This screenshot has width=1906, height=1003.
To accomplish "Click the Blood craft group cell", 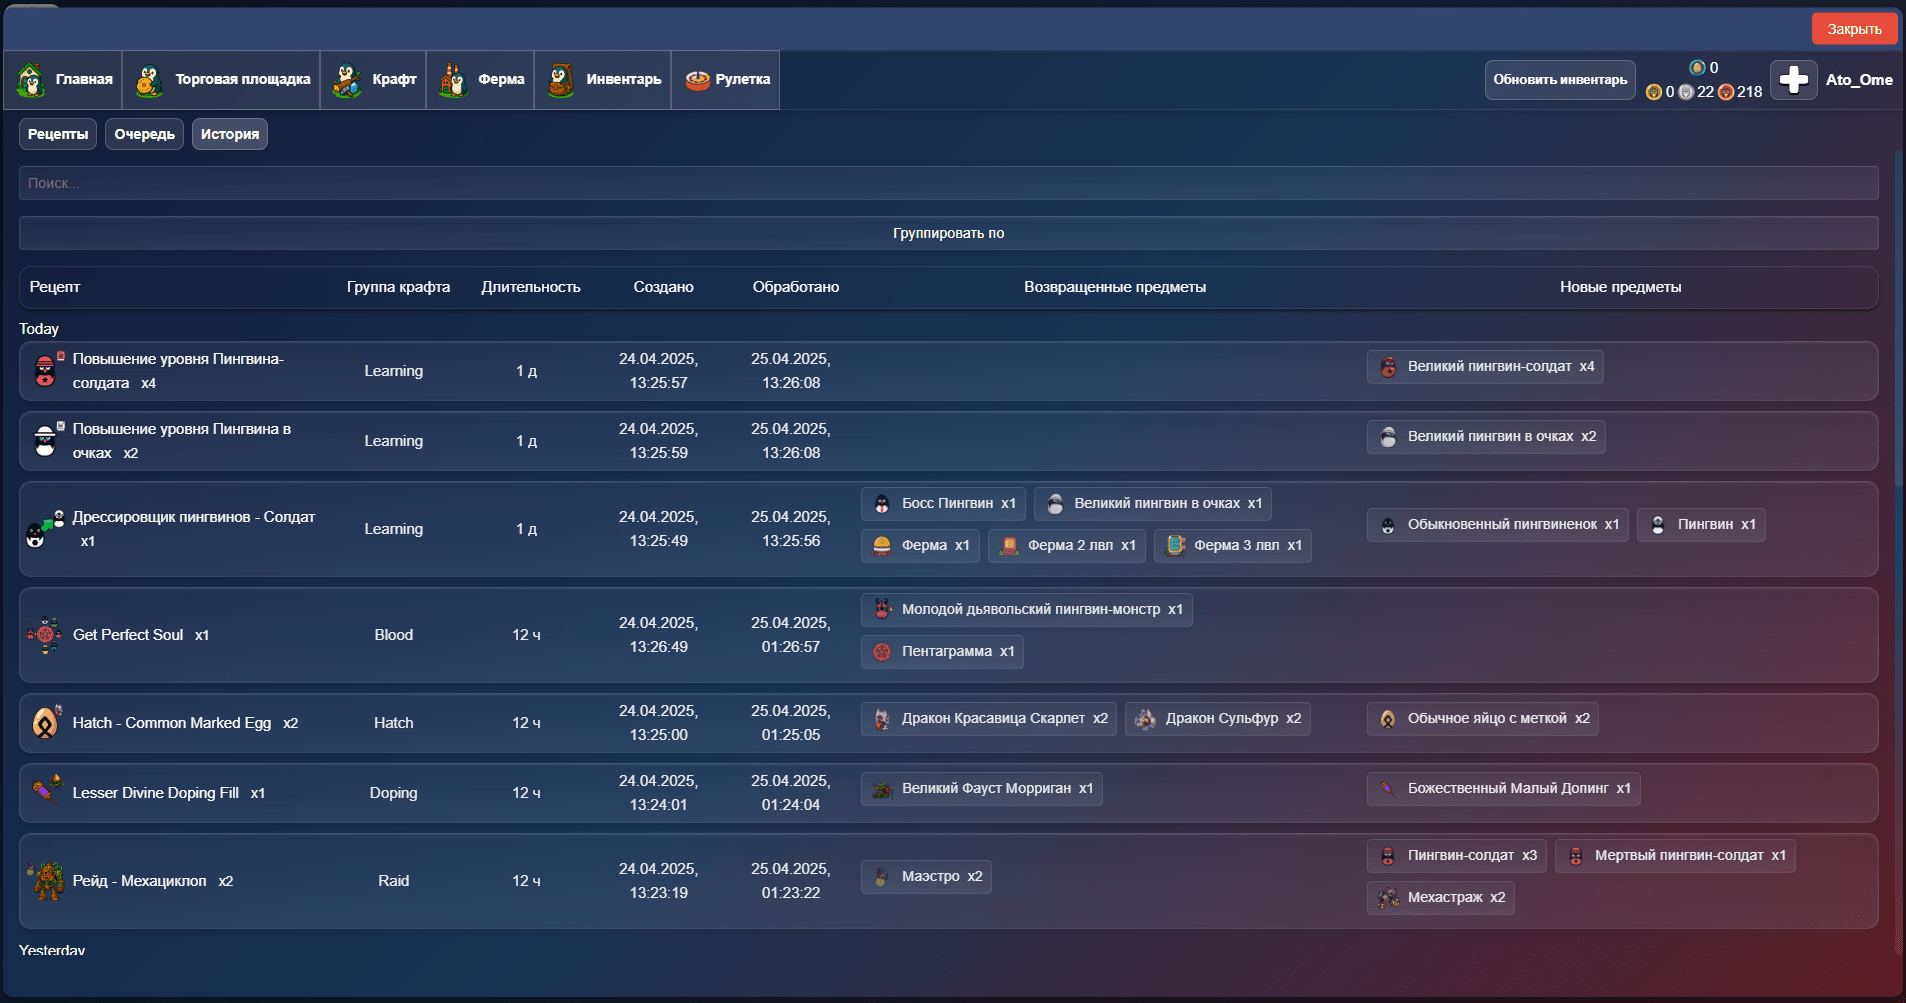I will click(394, 635).
